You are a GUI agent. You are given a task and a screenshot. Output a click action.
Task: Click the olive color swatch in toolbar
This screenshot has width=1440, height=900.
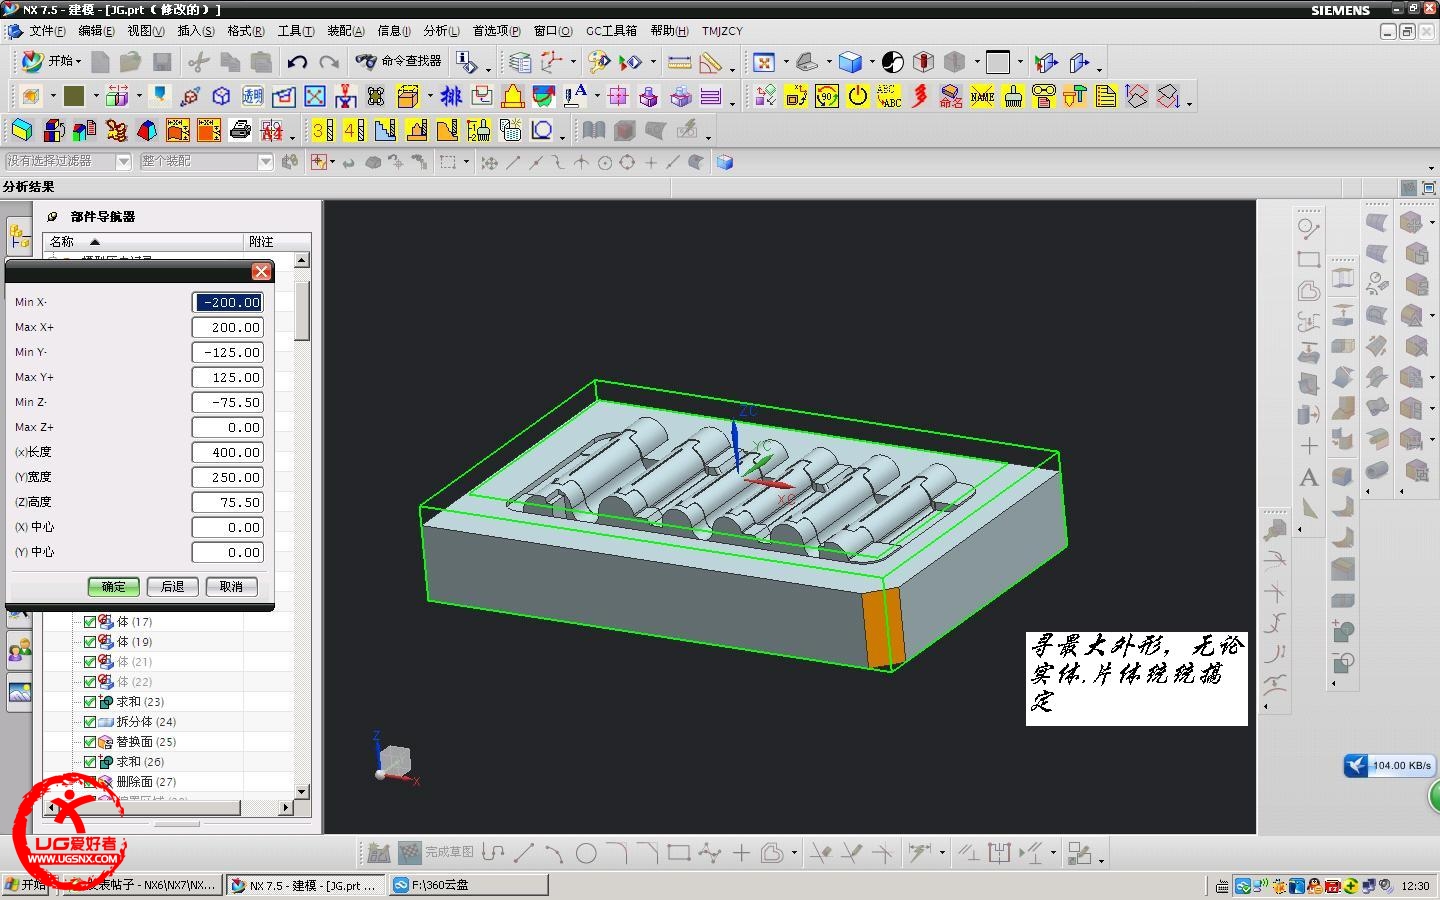pyautogui.click(x=74, y=96)
